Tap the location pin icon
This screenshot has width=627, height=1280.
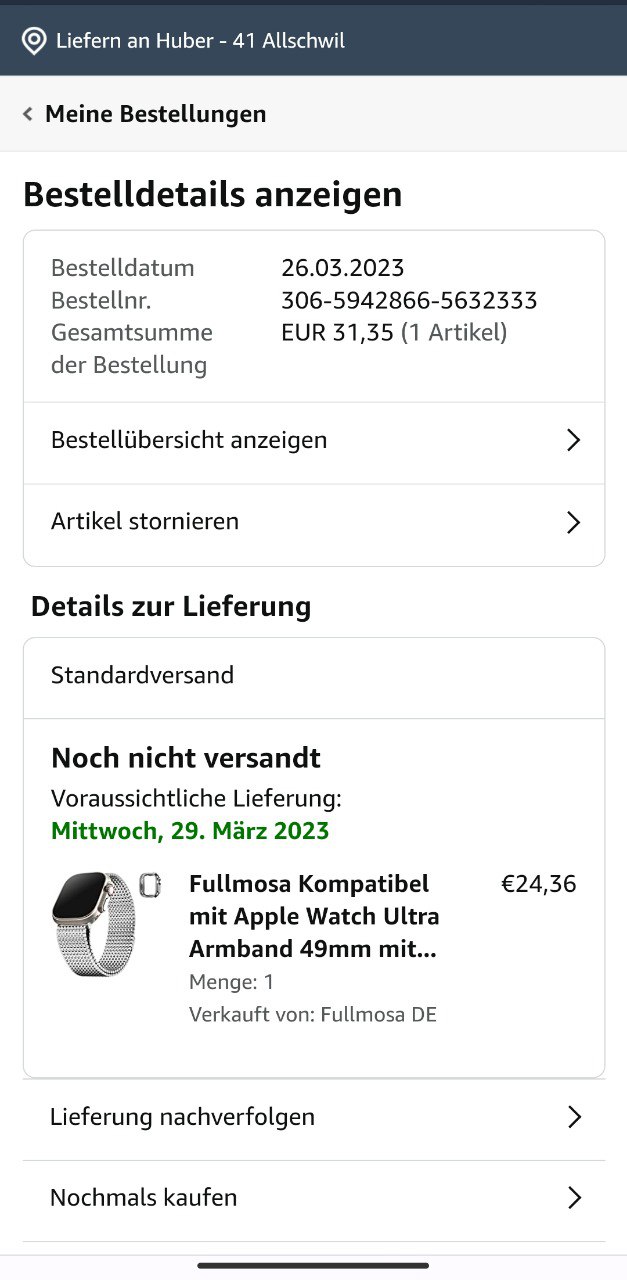tap(34, 41)
